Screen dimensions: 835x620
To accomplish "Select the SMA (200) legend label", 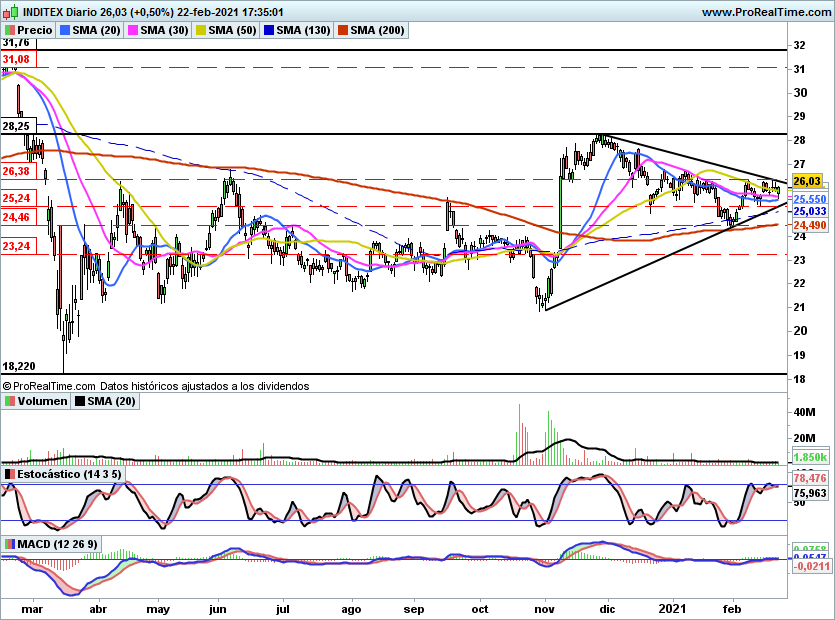I will pyautogui.click(x=377, y=30).
